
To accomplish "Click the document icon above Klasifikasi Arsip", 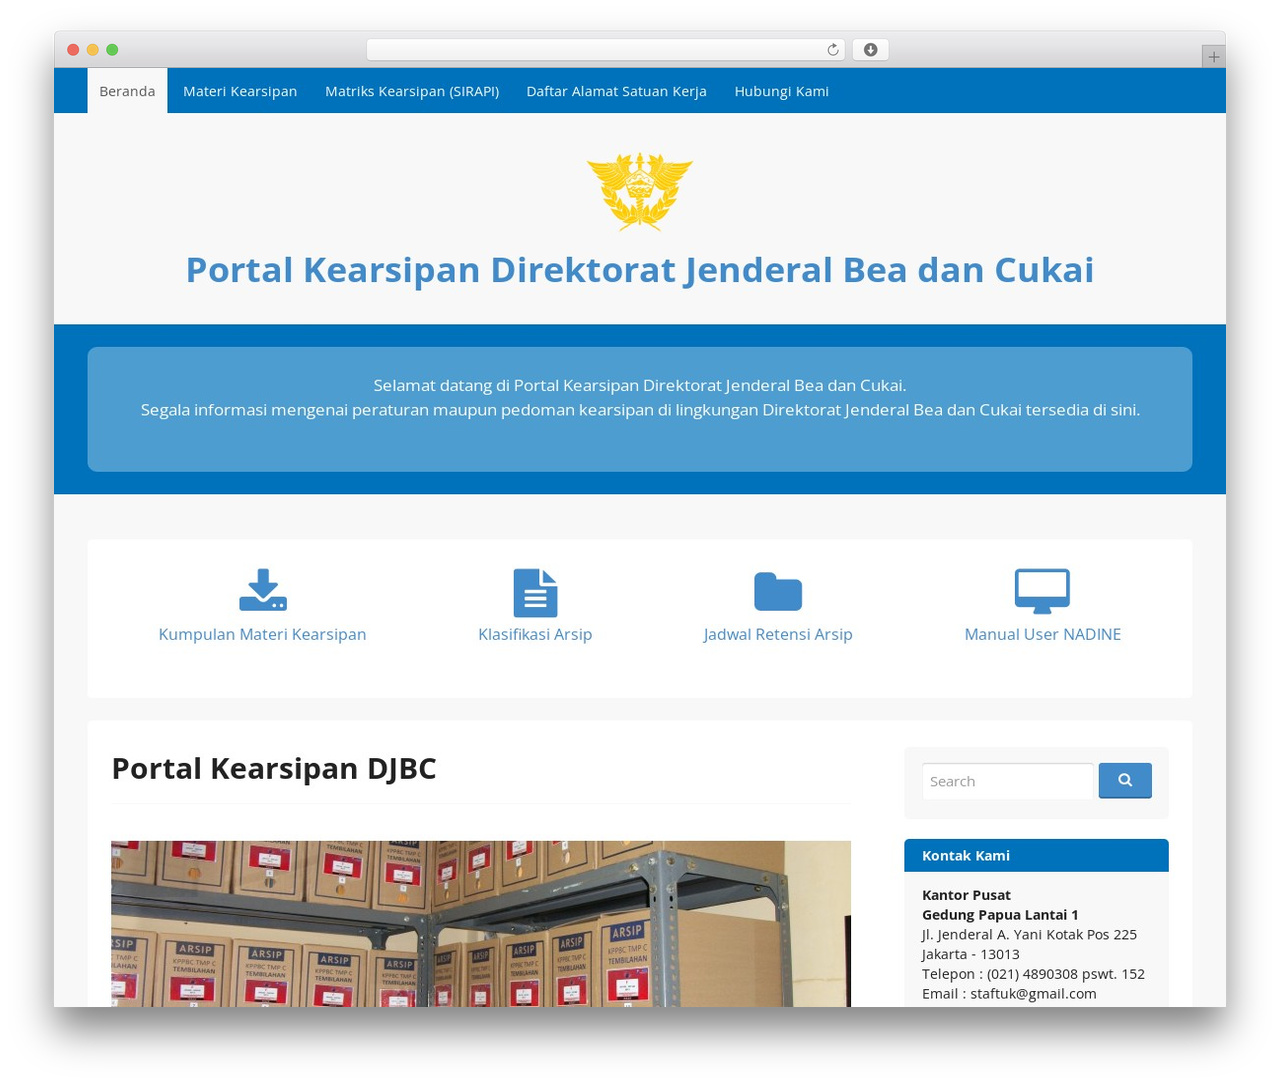I will pyautogui.click(x=535, y=593).
